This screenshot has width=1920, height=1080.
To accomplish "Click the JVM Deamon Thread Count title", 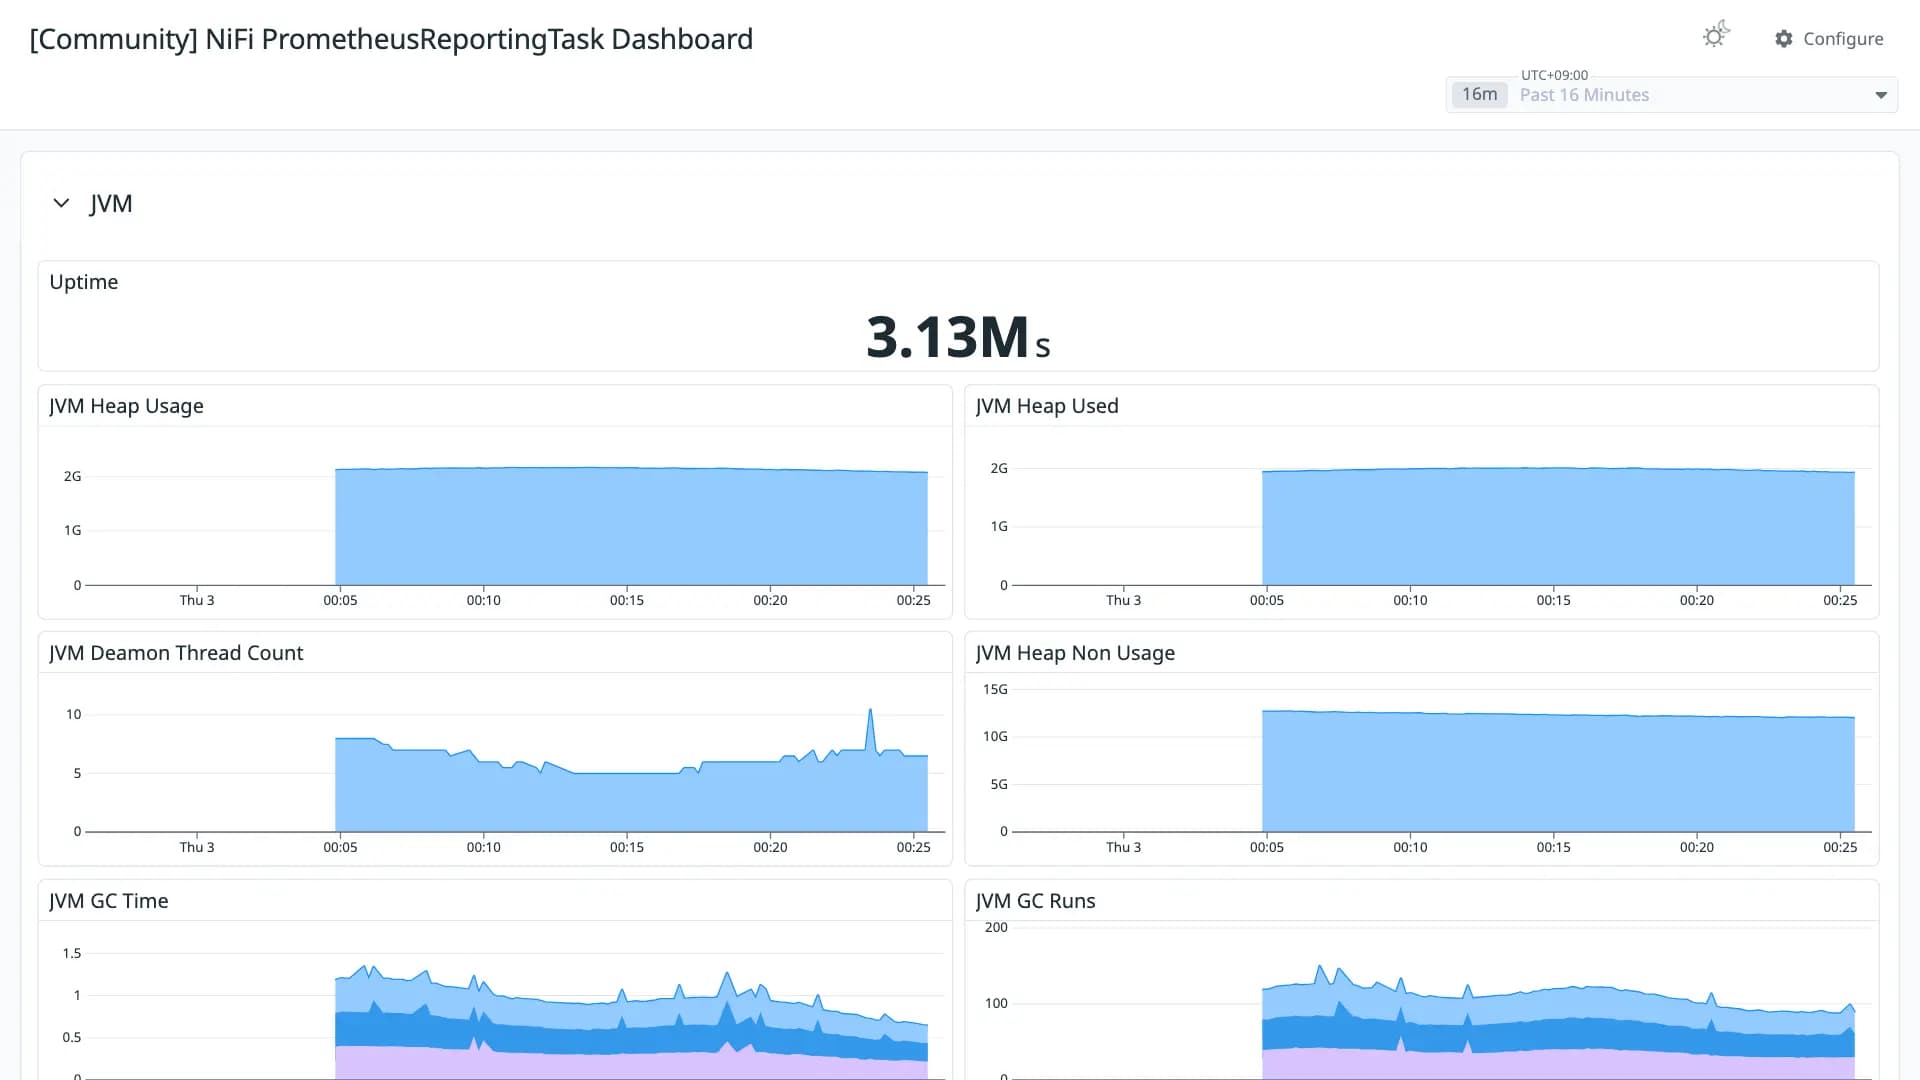I will [x=176, y=653].
